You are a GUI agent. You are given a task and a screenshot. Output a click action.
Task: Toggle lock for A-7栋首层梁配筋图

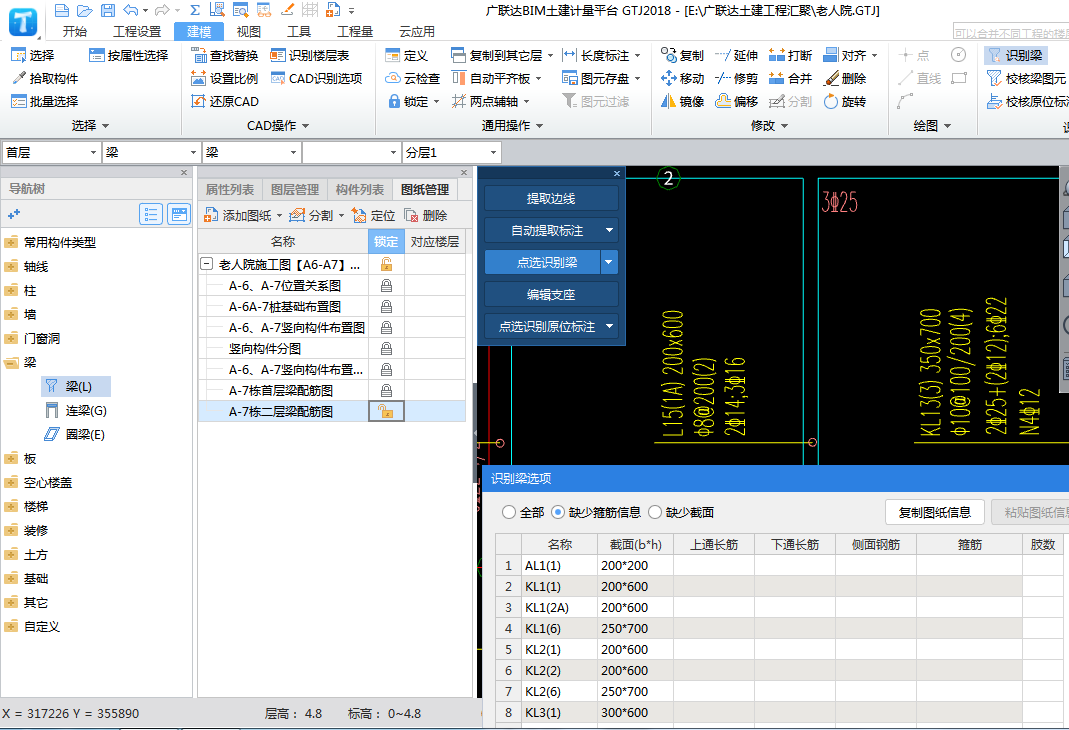[386, 391]
